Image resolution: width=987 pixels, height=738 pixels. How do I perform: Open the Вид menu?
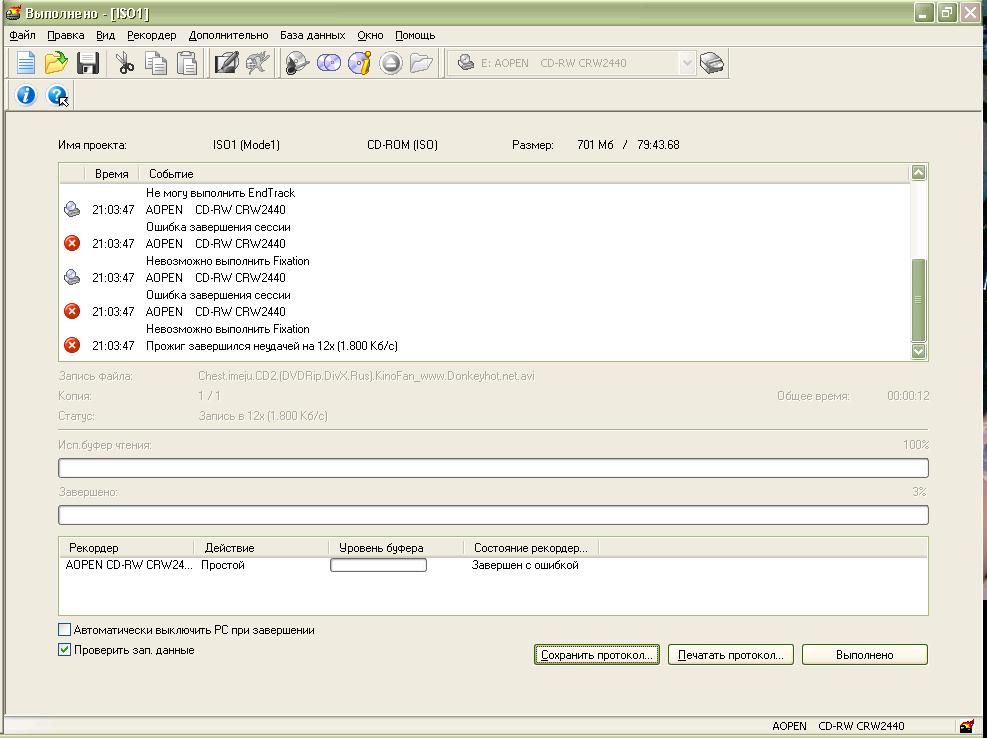coord(106,35)
